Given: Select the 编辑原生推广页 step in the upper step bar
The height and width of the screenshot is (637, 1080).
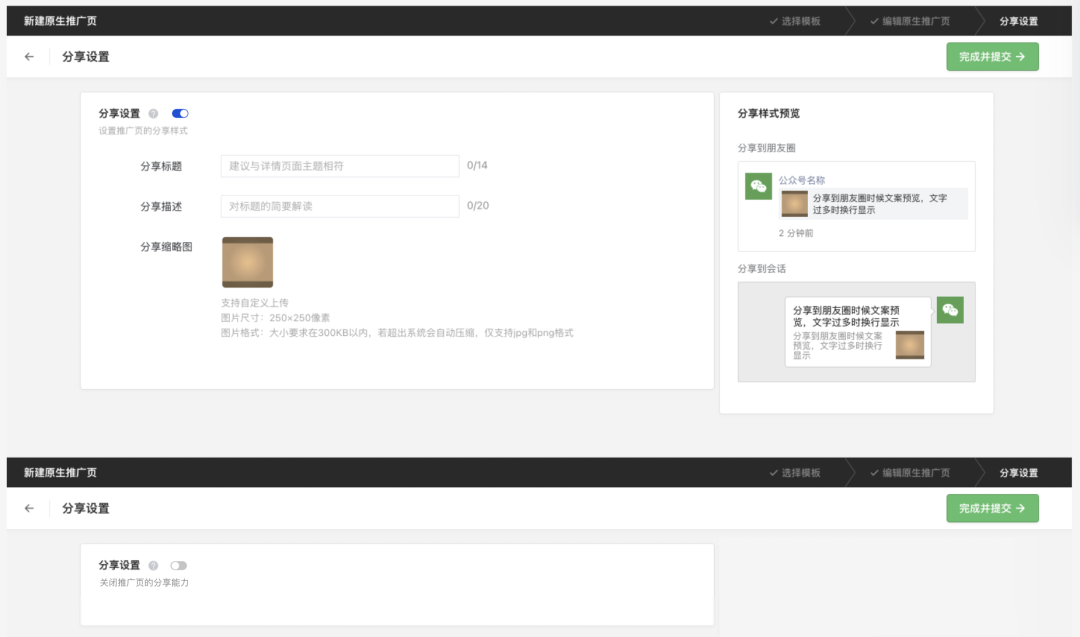Looking at the screenshot, I should point(909,21).
